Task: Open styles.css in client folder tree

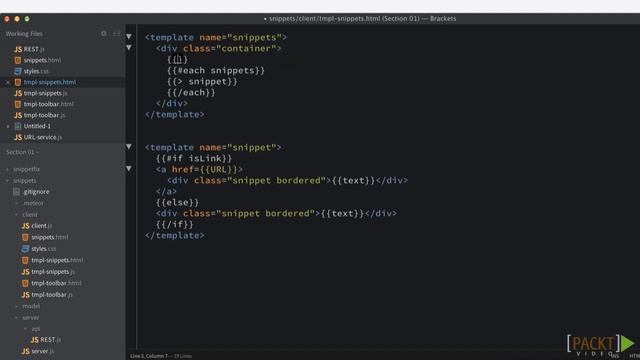Action: click(x=44, y=248)
